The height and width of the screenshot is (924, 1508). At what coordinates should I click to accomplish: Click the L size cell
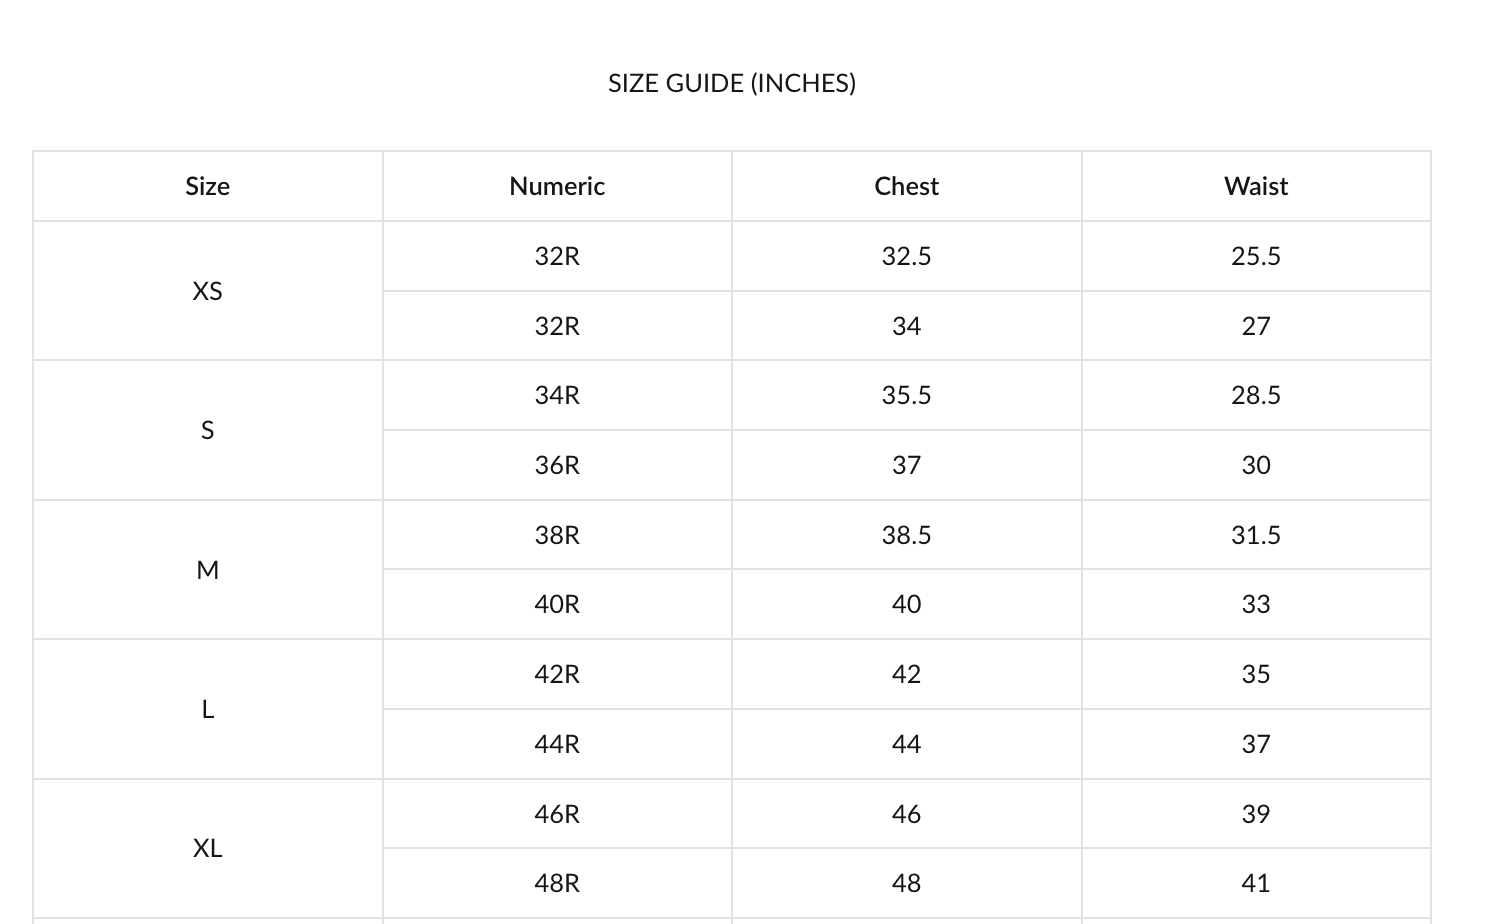click(208, 709)
